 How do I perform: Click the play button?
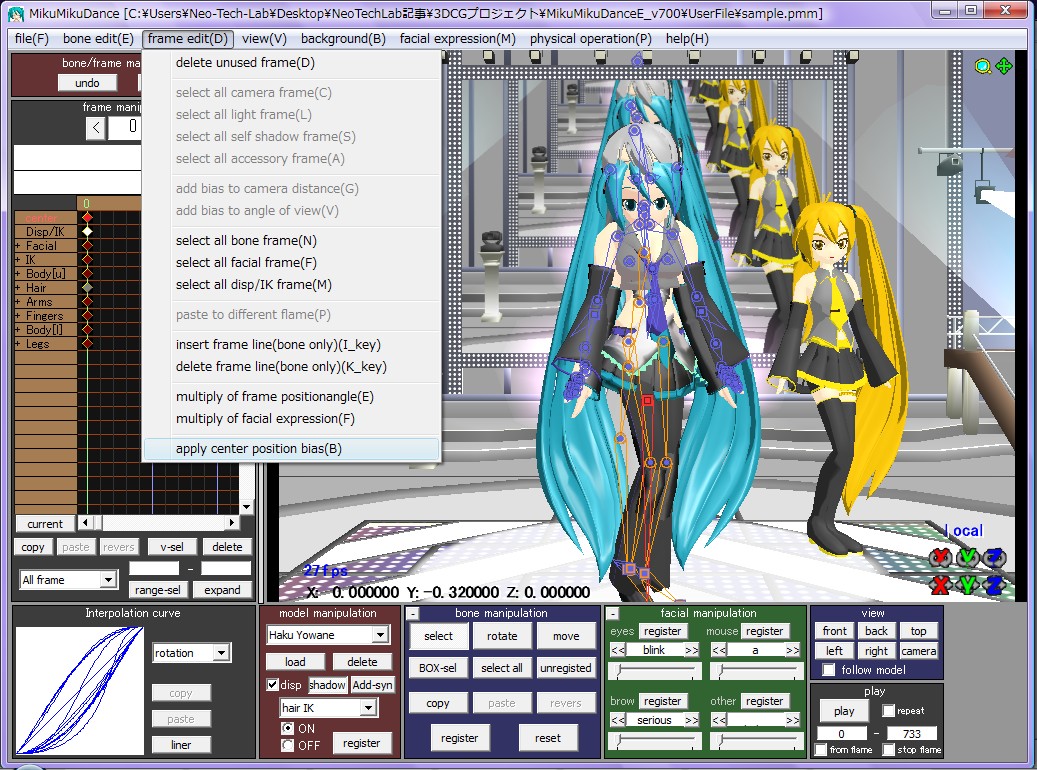click(844, 711)
